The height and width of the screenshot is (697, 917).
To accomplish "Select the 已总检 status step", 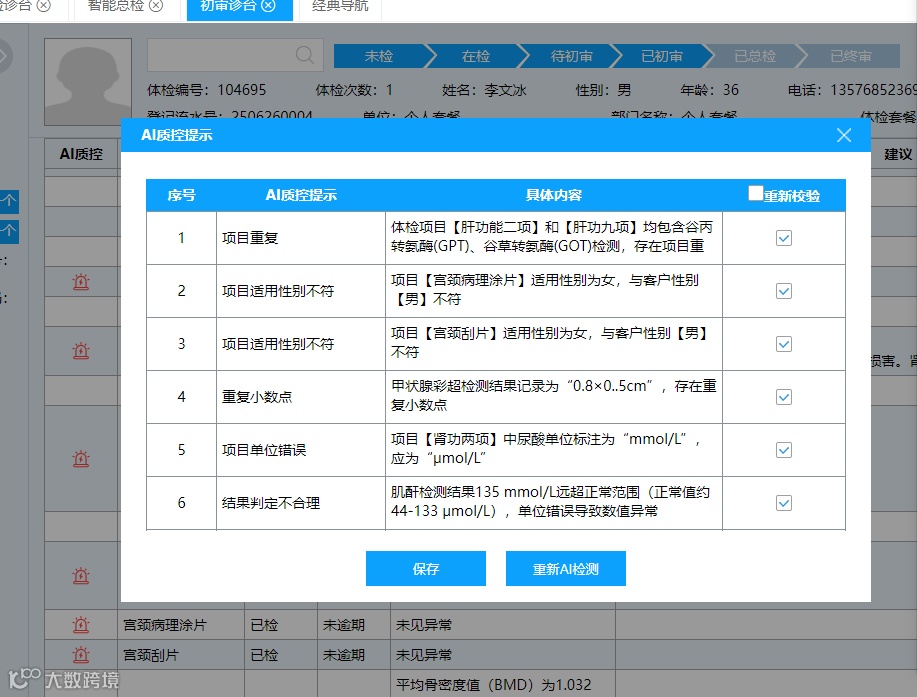I will pos(755,56).
